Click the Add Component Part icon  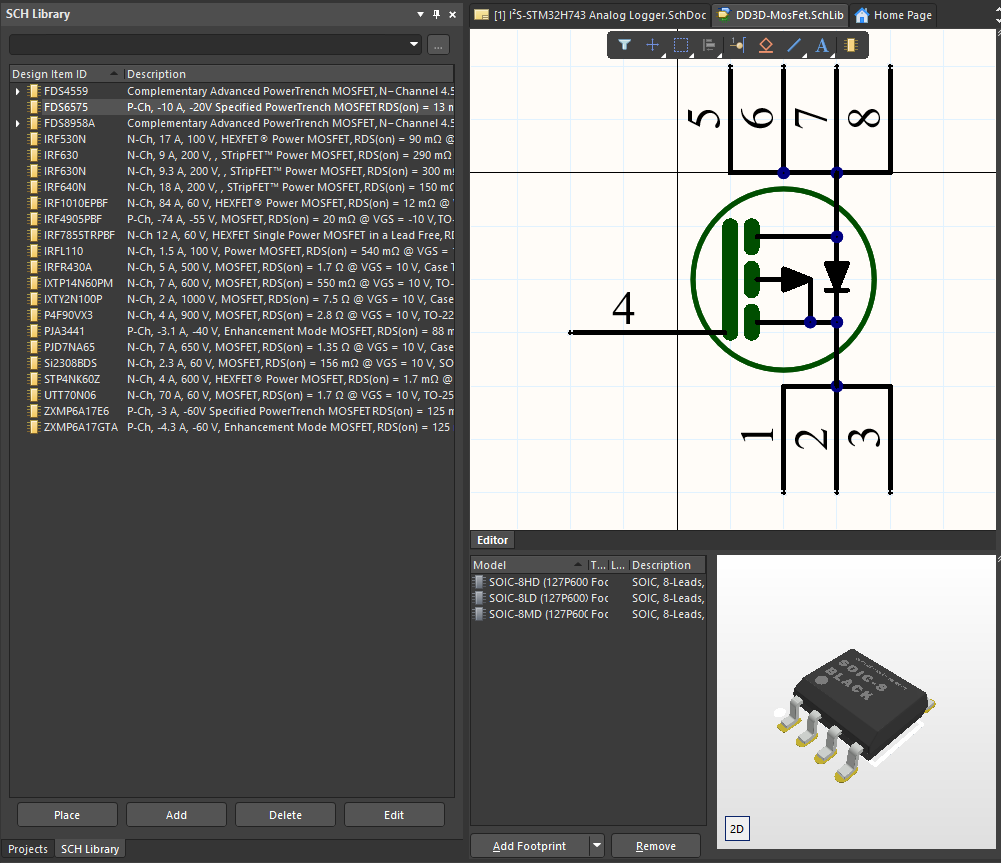851,45
